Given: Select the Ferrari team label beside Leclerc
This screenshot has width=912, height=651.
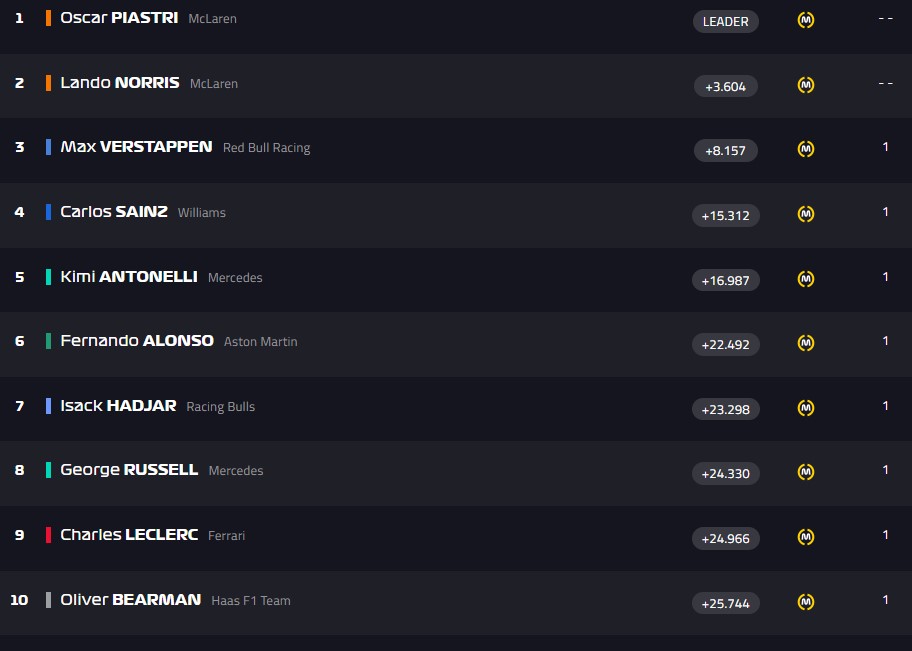Looking at the screenshot, I should coord(226,535).
